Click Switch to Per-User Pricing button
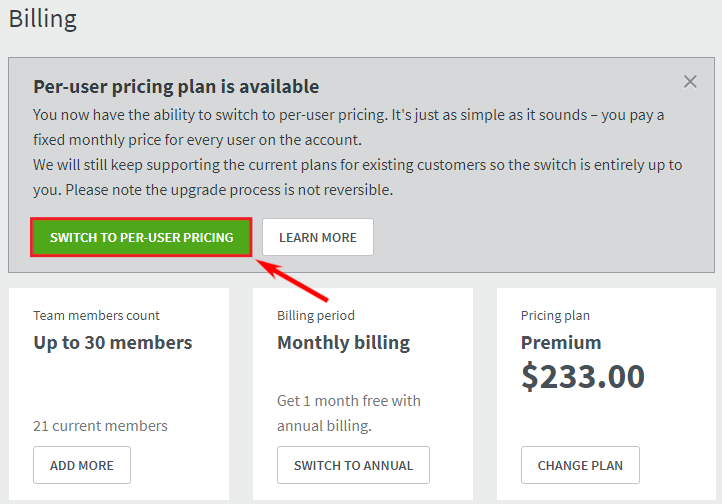This screenshot has height=504, width=722. coord(141,237)
